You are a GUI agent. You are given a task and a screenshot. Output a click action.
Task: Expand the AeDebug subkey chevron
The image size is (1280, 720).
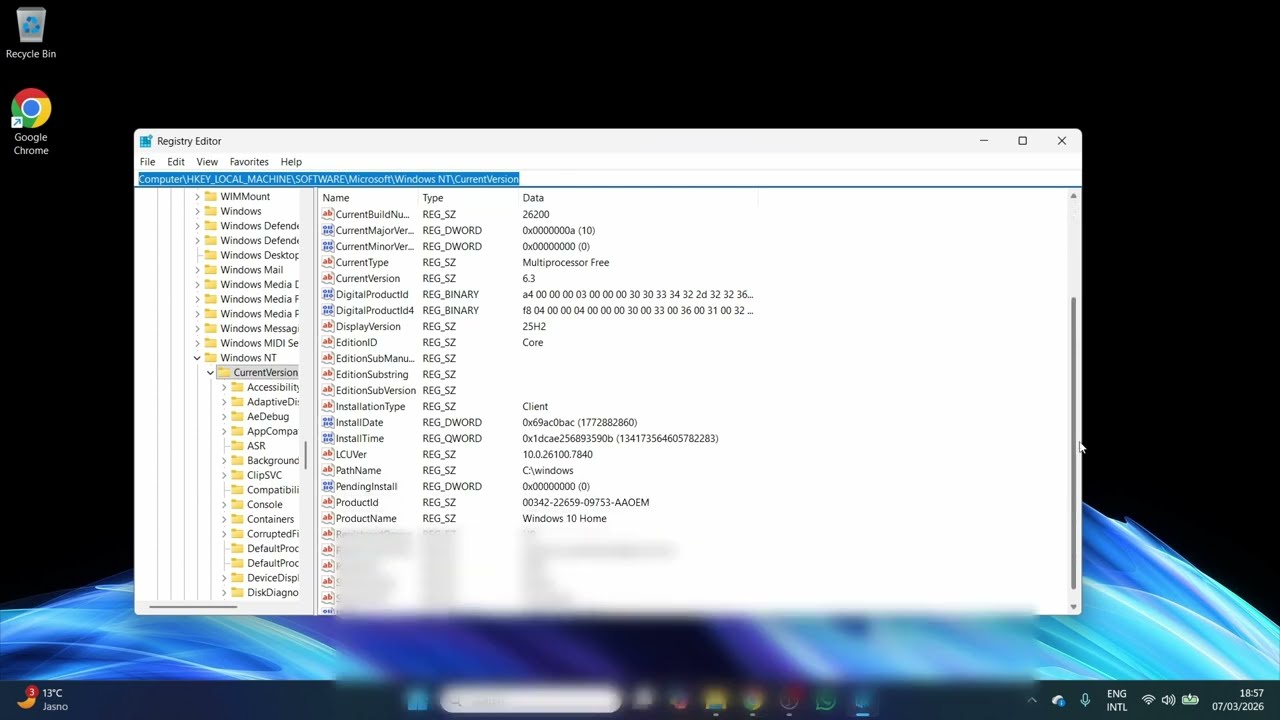(223, 416)
